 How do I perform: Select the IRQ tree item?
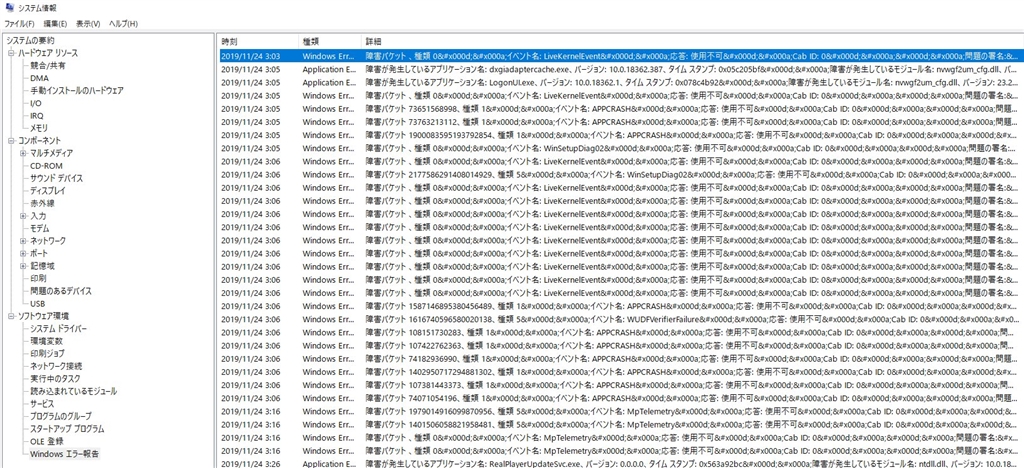37,116
